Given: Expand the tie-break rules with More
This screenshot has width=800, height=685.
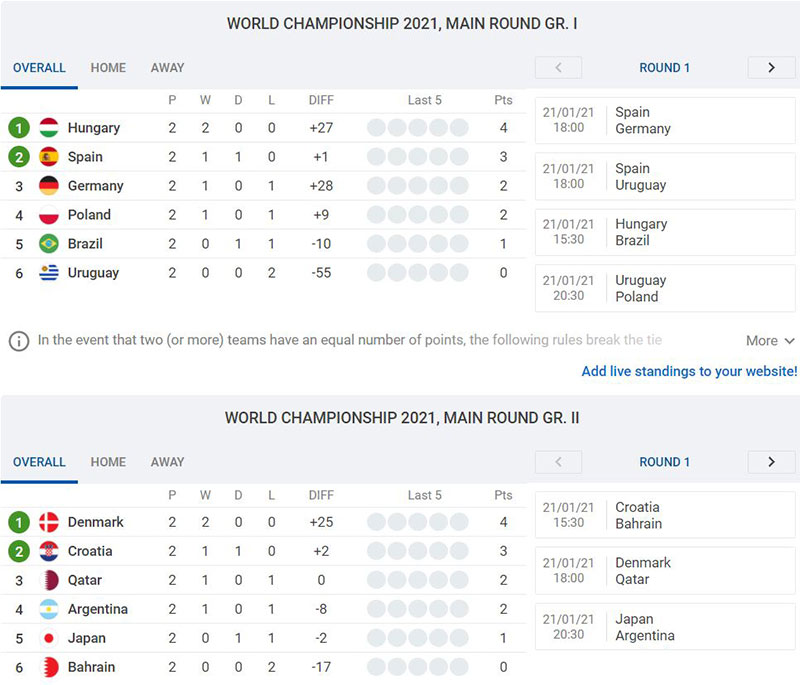Looking at the screenshot, I should click(x=770, y=341).
